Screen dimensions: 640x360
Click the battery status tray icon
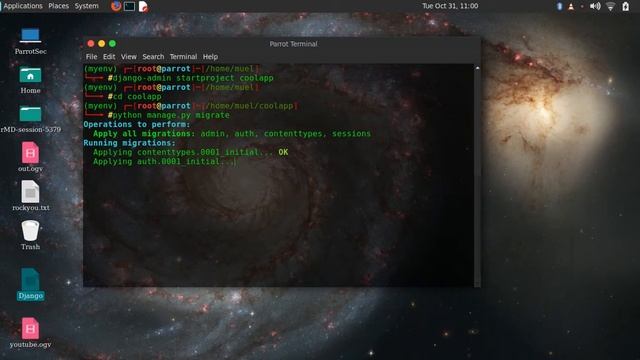pyautogui.click(x=625, y=6)
